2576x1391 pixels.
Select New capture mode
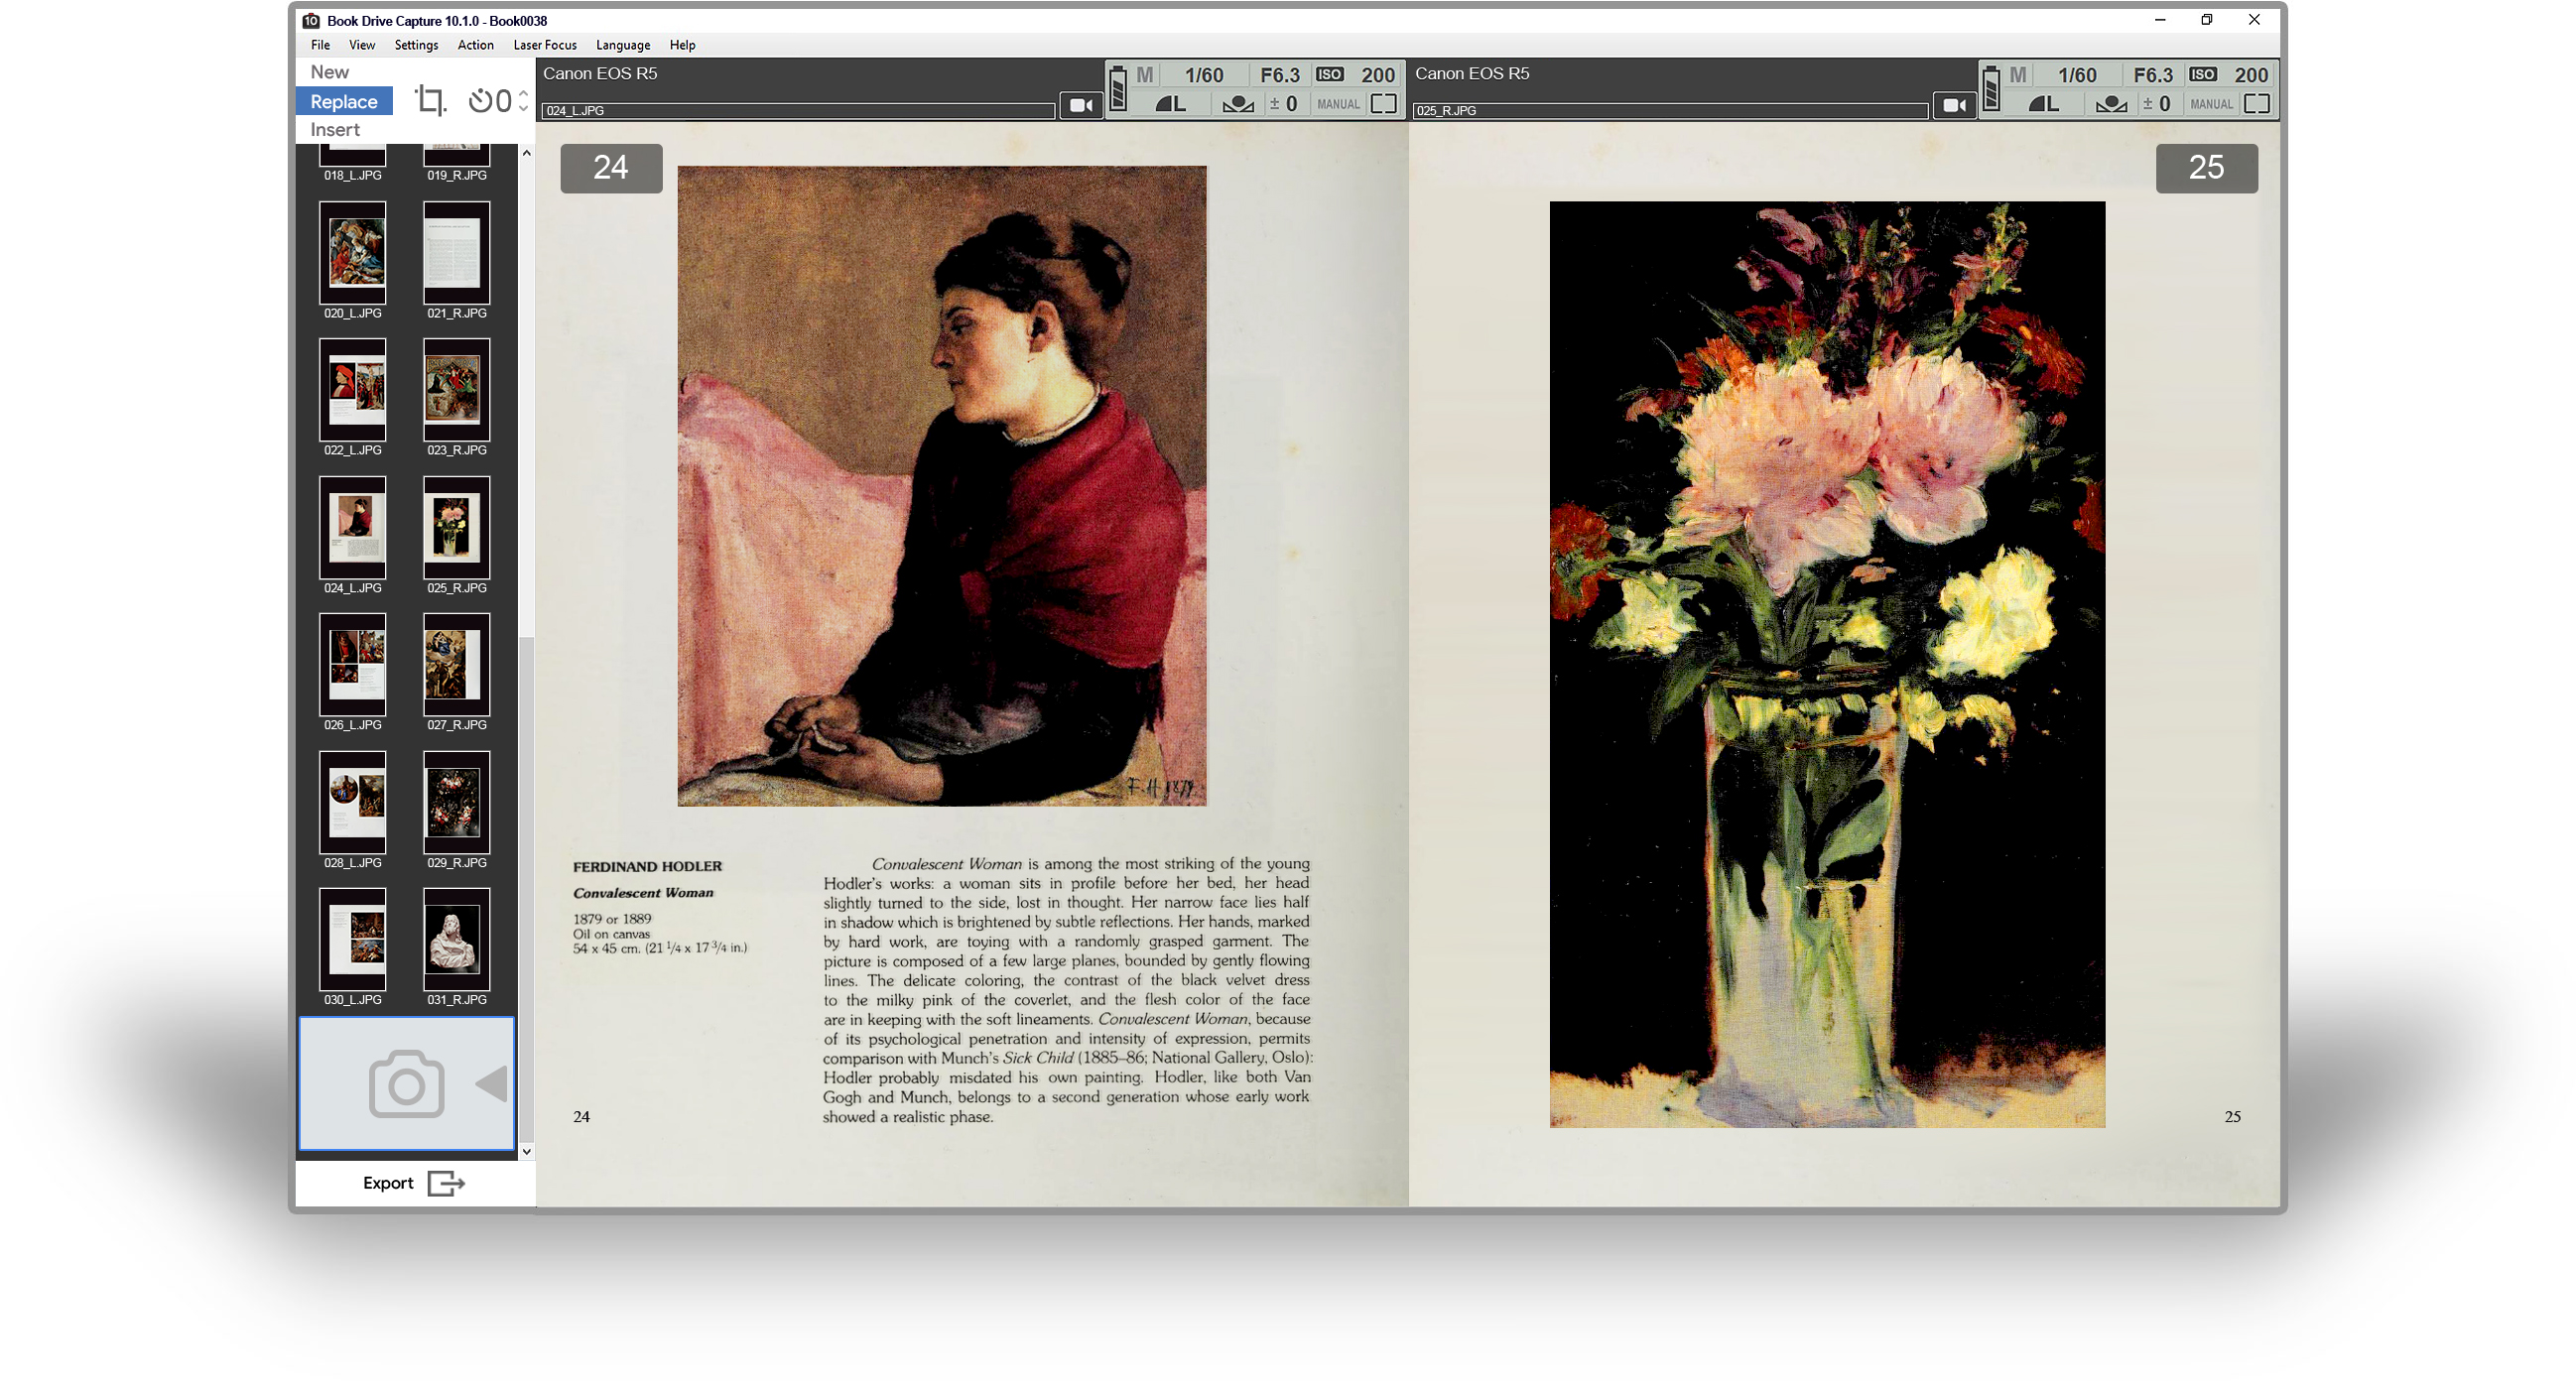pos(329,72)
